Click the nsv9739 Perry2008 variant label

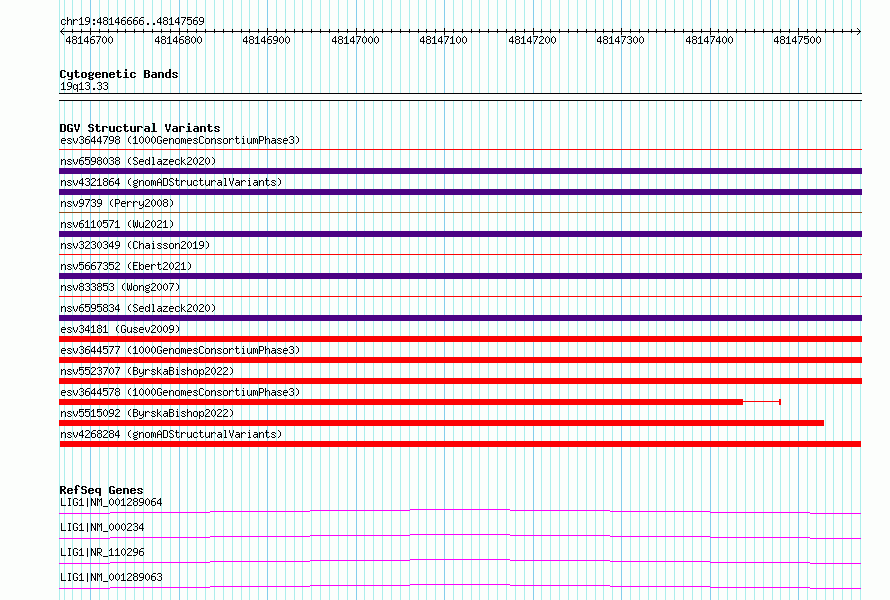click(x=117, y=203)
